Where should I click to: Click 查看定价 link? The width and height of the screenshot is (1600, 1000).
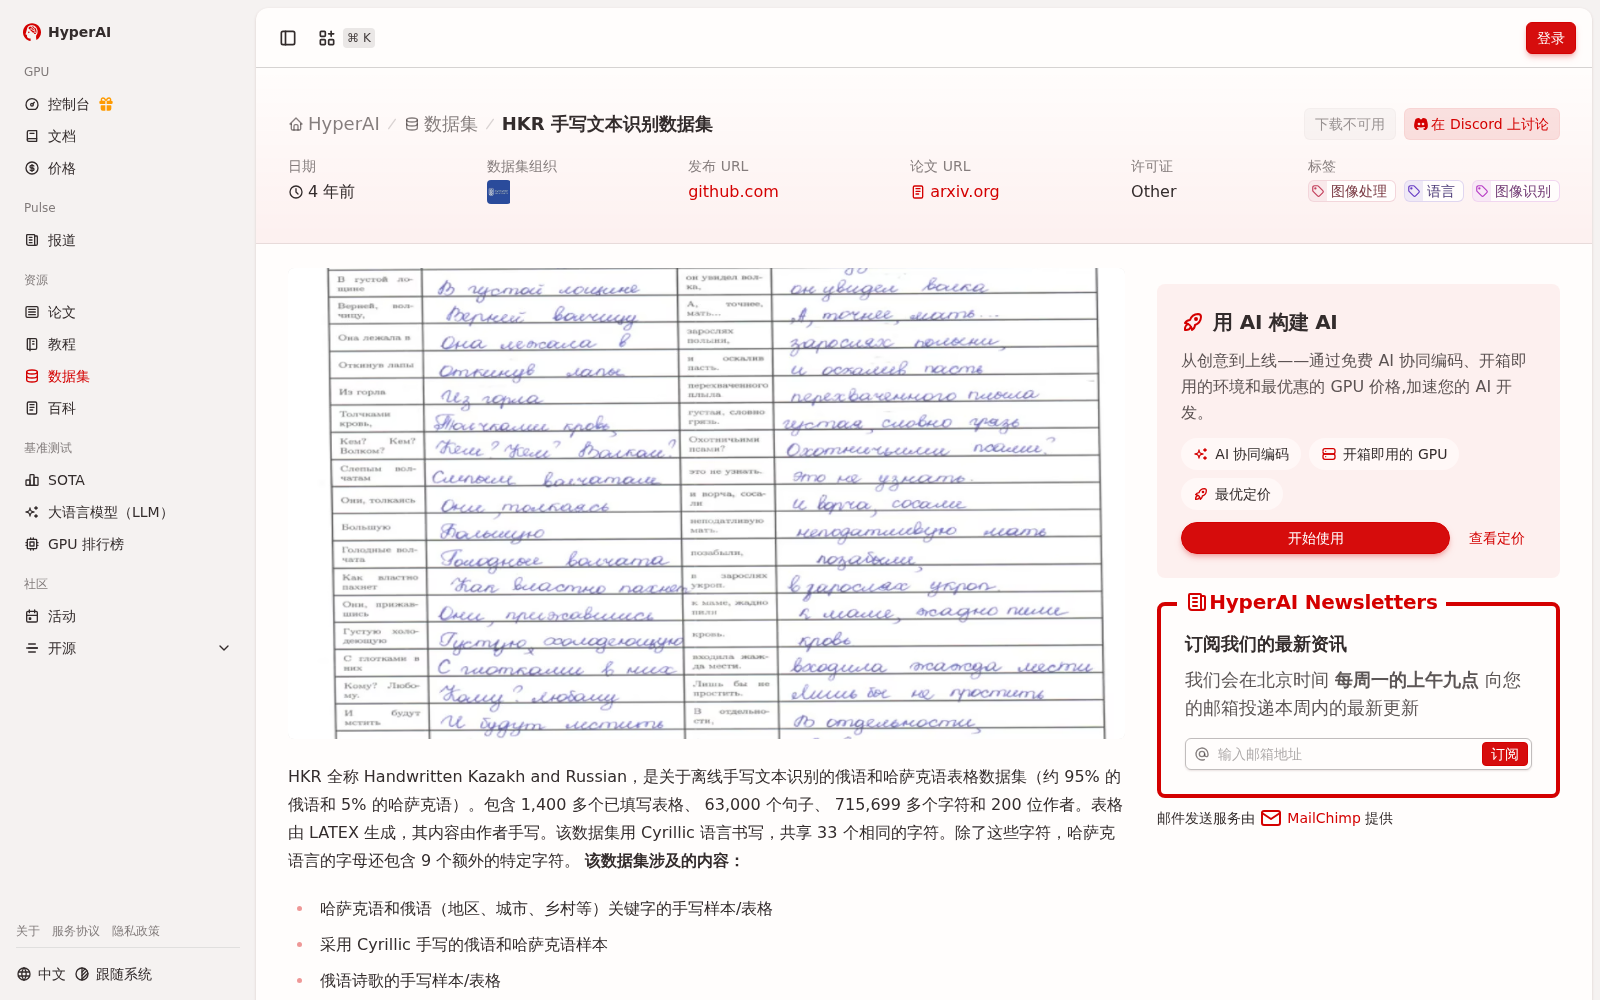pos(1496,538)
